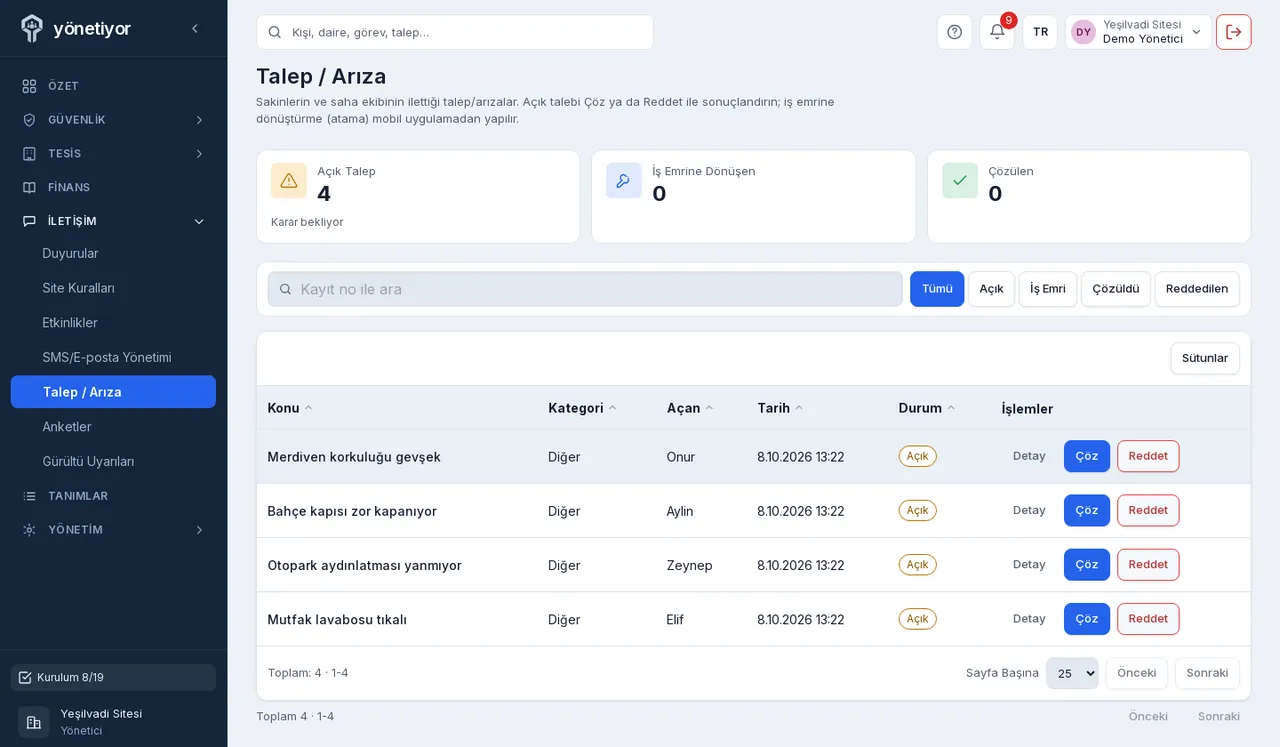Click the Çözülen checkmark icon
This screenshot has width=1280, height=747.
point(960,181)
